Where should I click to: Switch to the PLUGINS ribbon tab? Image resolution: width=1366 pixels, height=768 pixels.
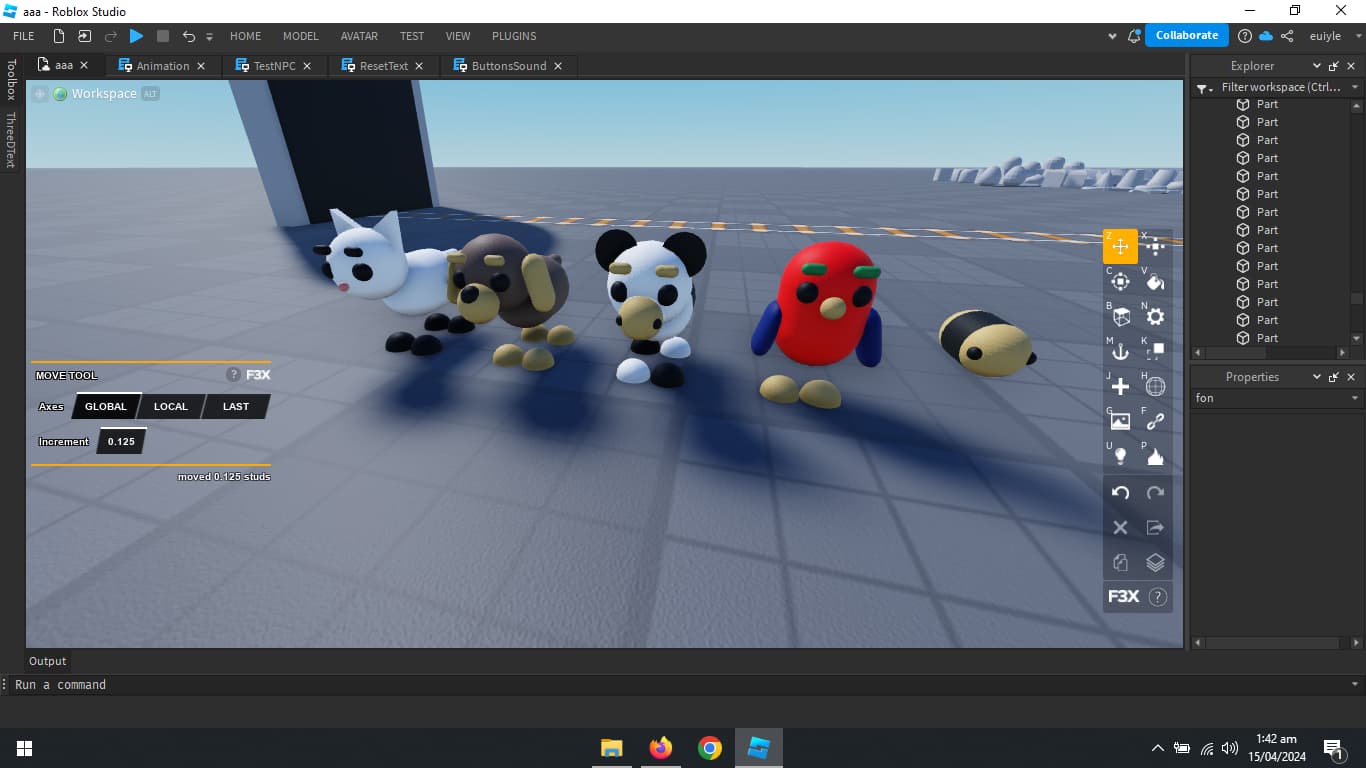tap(514, 36)
